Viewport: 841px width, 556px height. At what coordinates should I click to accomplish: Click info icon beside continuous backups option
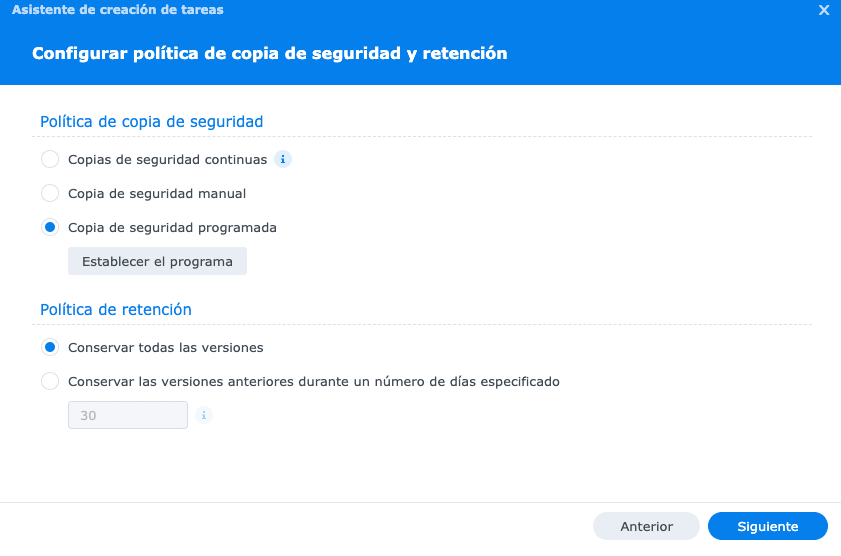click(283, 159)
